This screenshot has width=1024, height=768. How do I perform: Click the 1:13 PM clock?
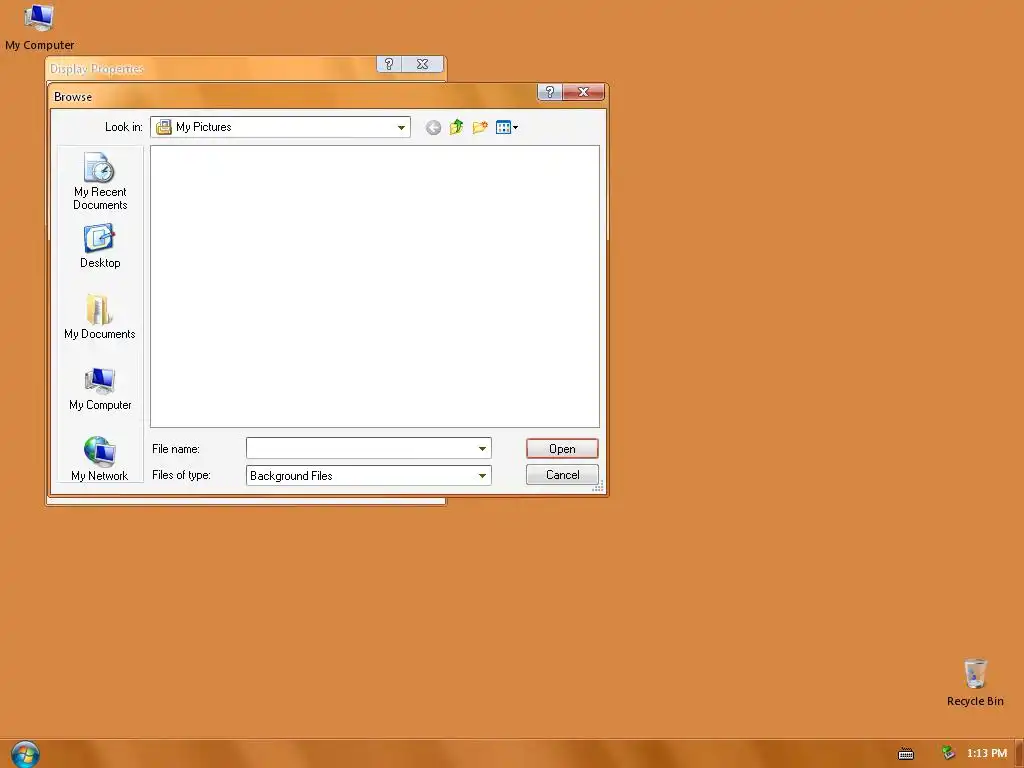tap(987, 753)
